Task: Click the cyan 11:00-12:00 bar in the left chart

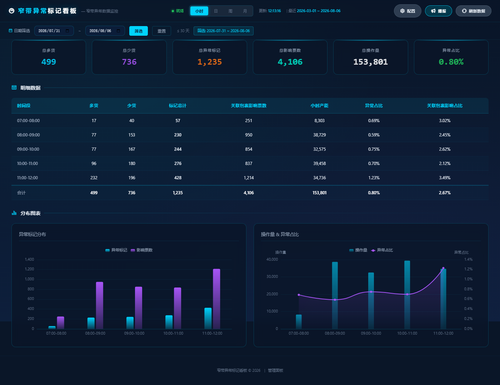Action: (208, 318)
